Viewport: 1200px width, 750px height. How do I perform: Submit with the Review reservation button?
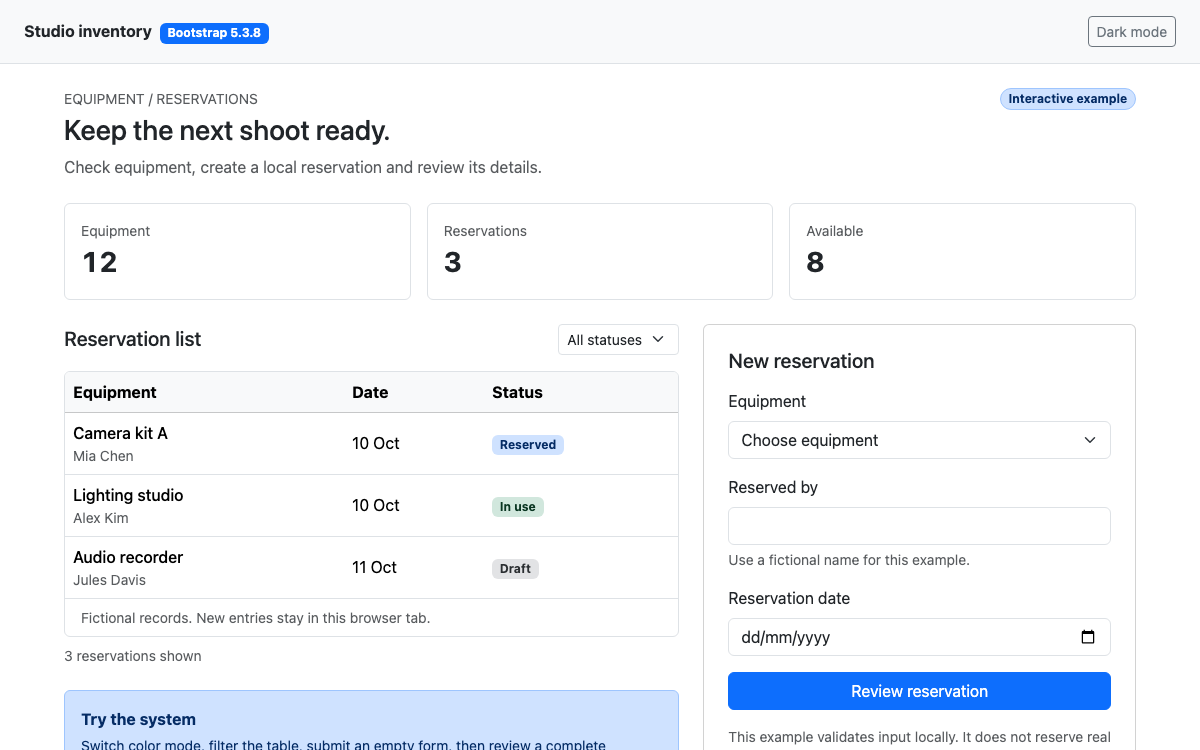919,691
